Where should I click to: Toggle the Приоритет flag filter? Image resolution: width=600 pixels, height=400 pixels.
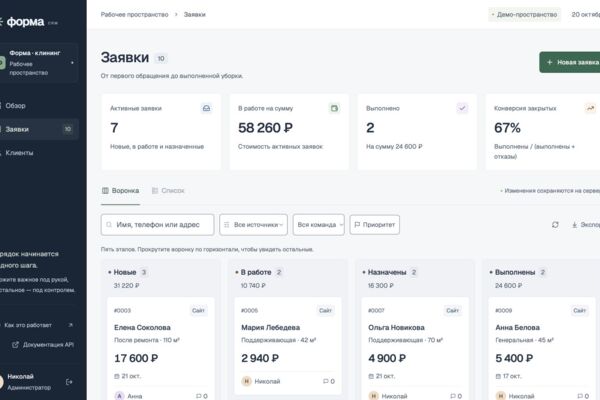coord(375,225)
